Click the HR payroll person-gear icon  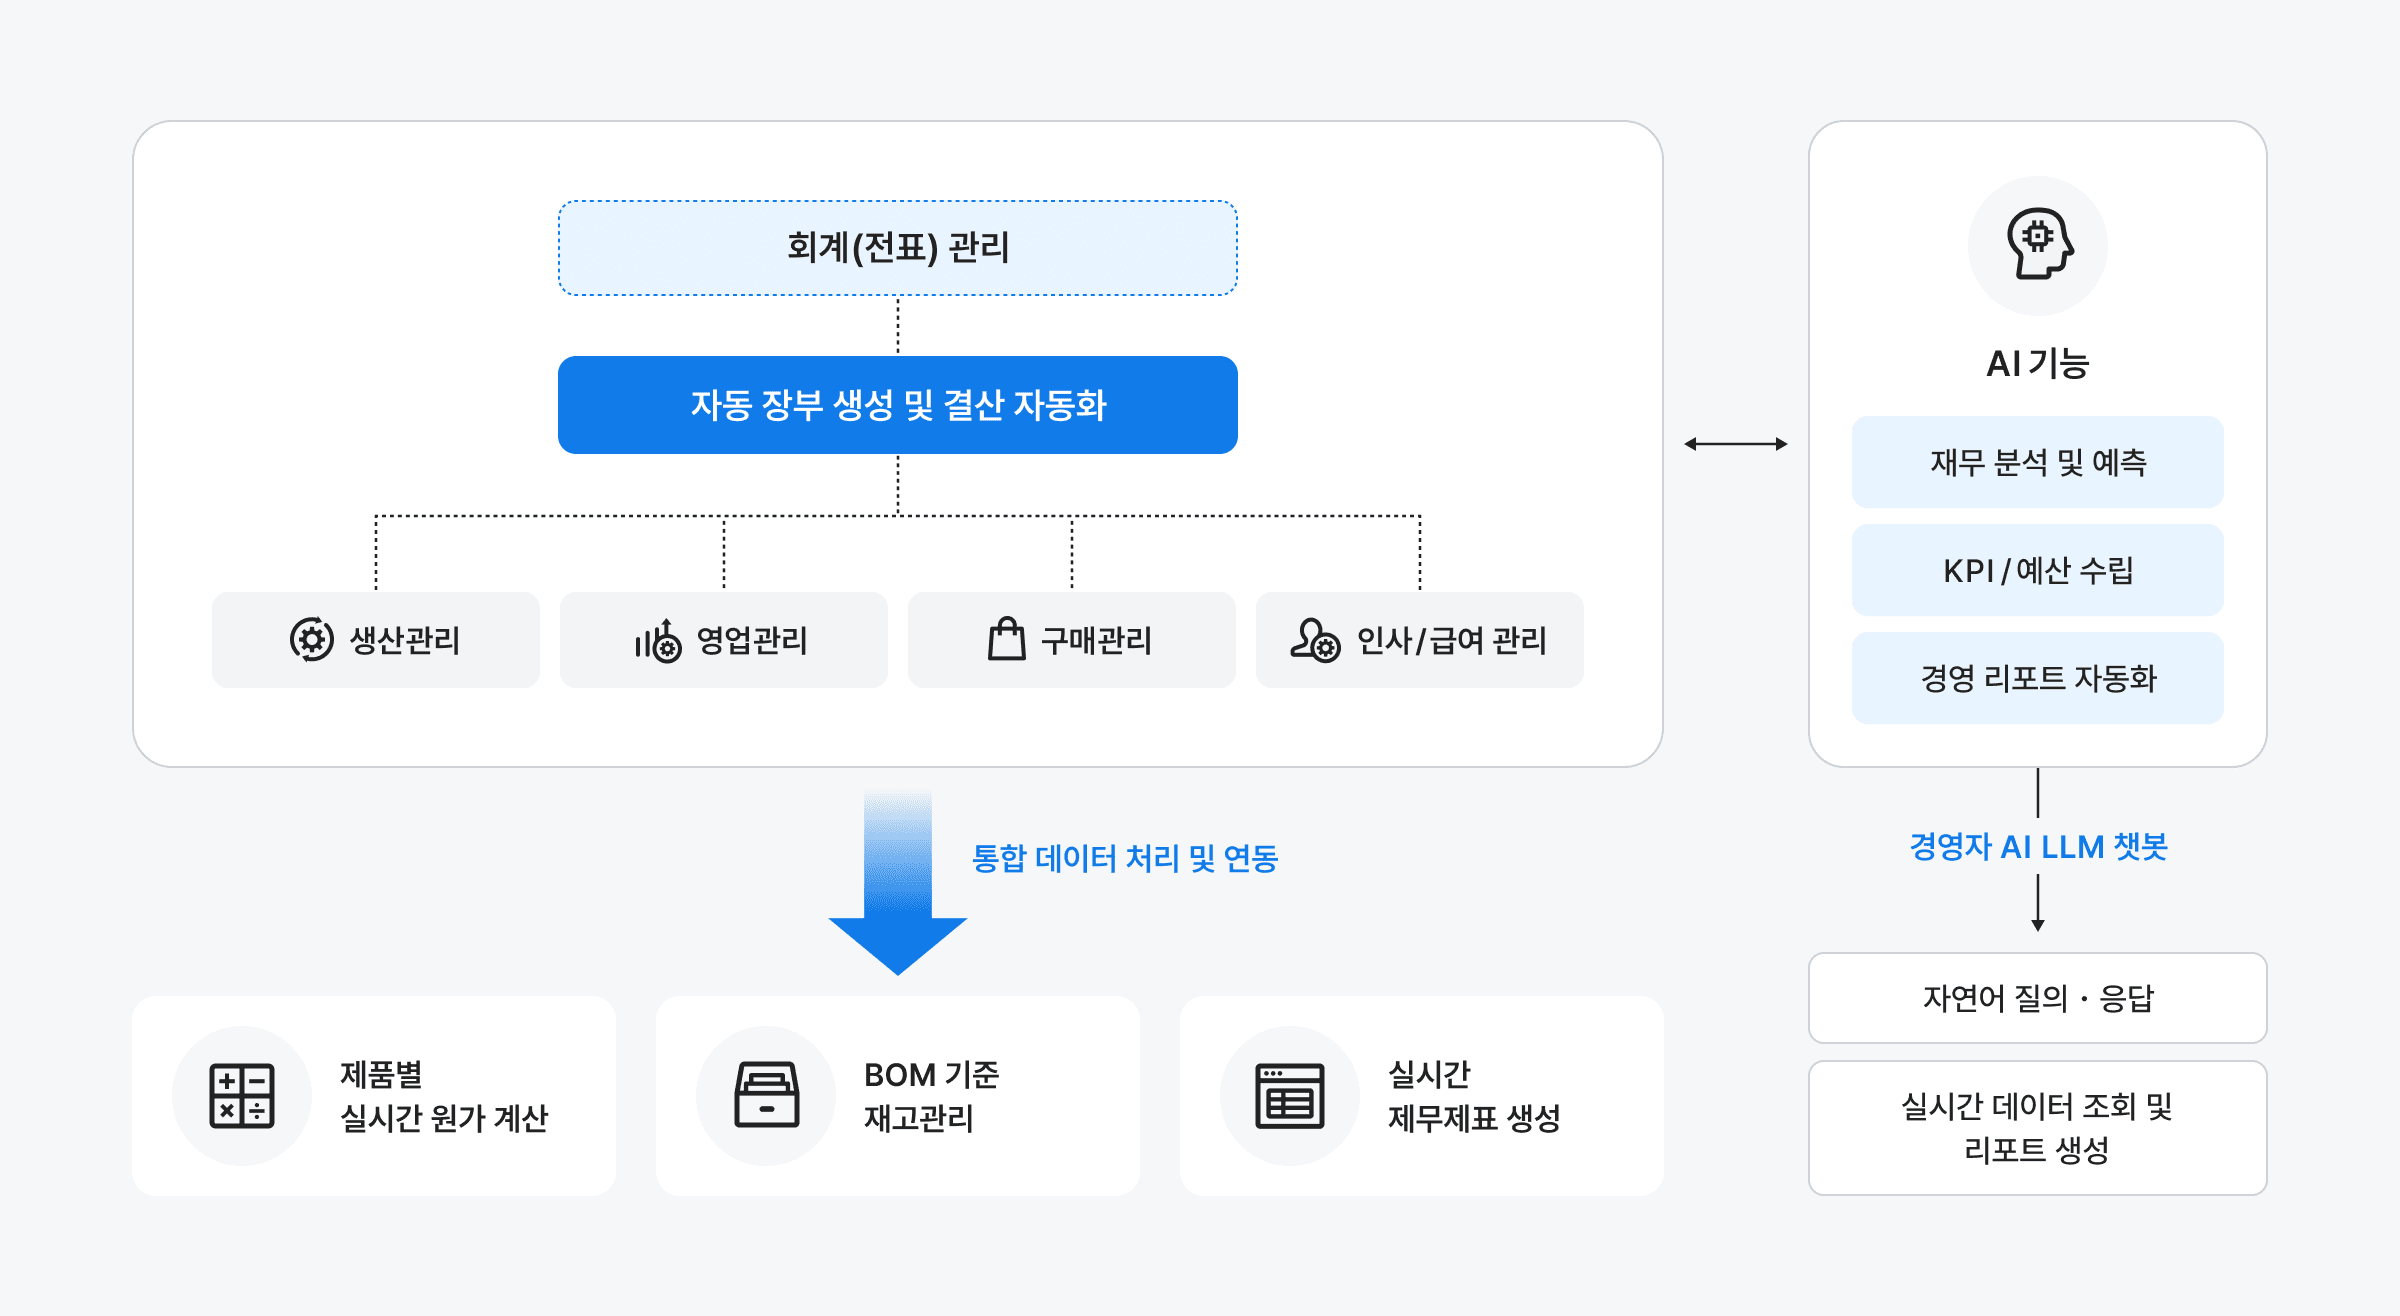click(x=1314, y=641)
